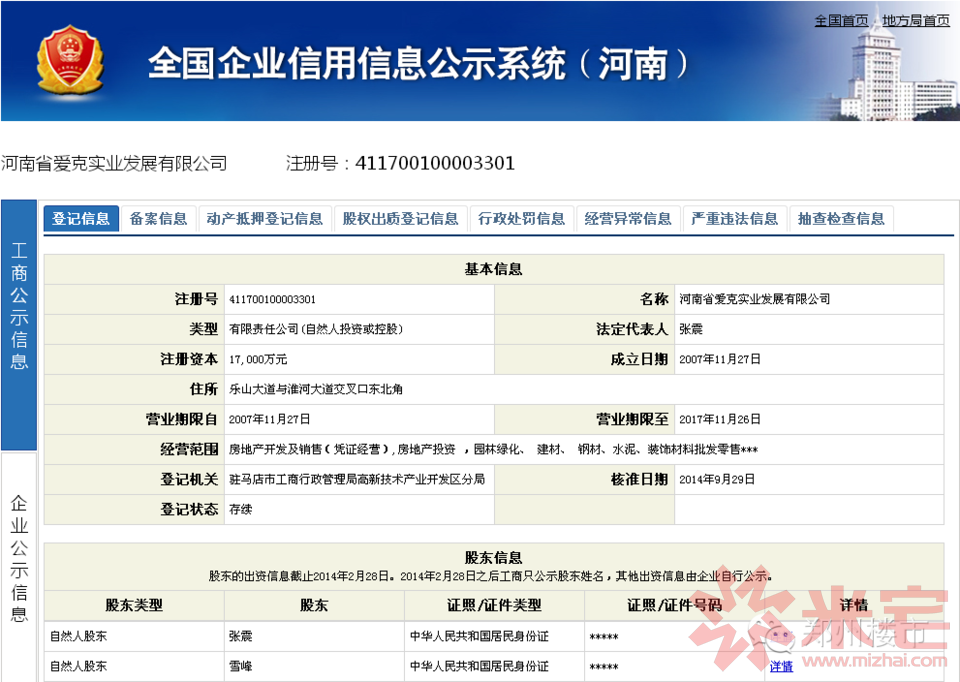Select the 登记信息 tab
960x682 pixels.
(81, 219)
